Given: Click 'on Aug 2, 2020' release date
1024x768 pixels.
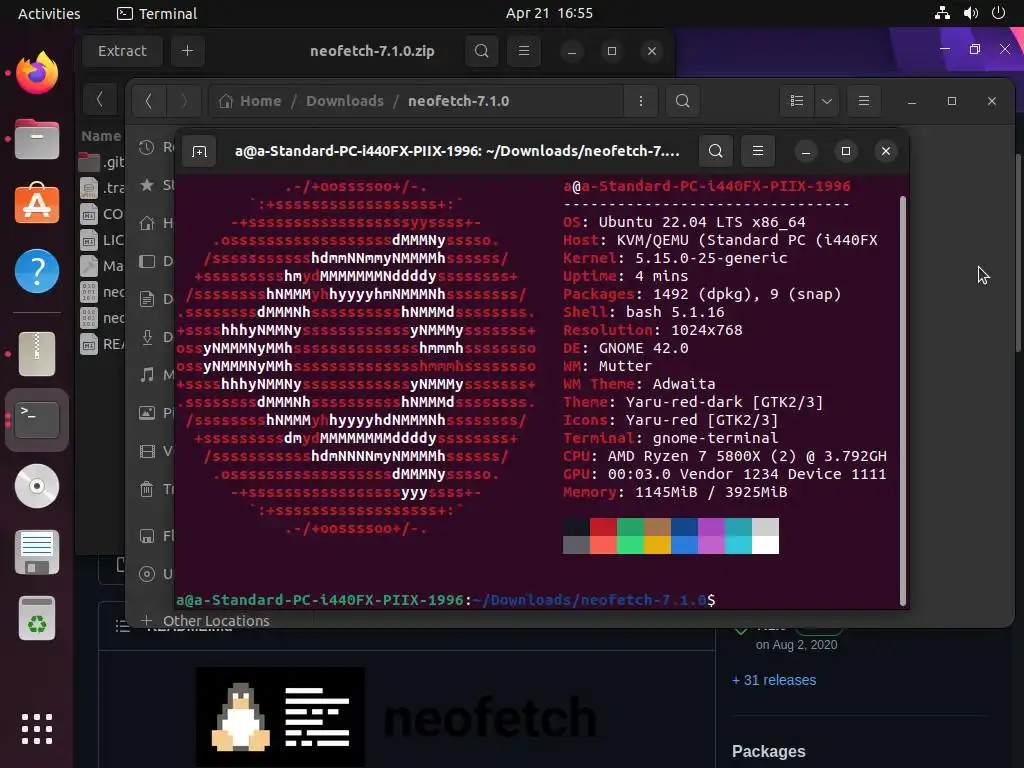Looking at the screenshot, I should click(x=796, y=645).
